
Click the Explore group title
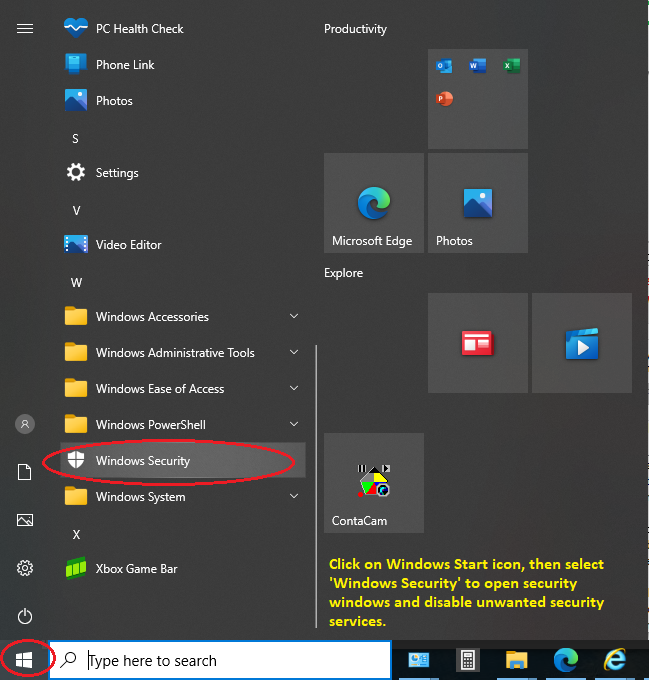pyautogui.click(x=343, y=273)
